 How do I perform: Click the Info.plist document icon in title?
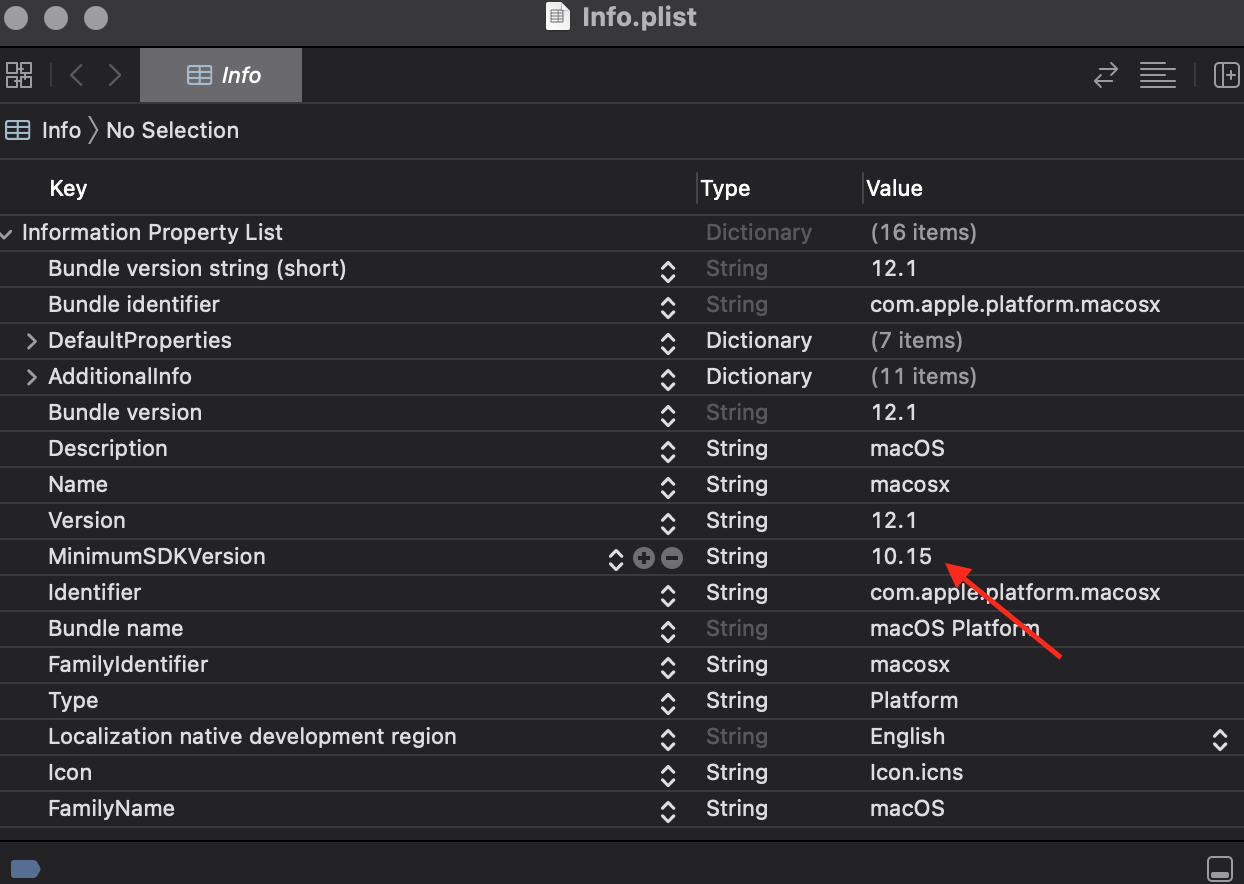[x=558, y=17]
